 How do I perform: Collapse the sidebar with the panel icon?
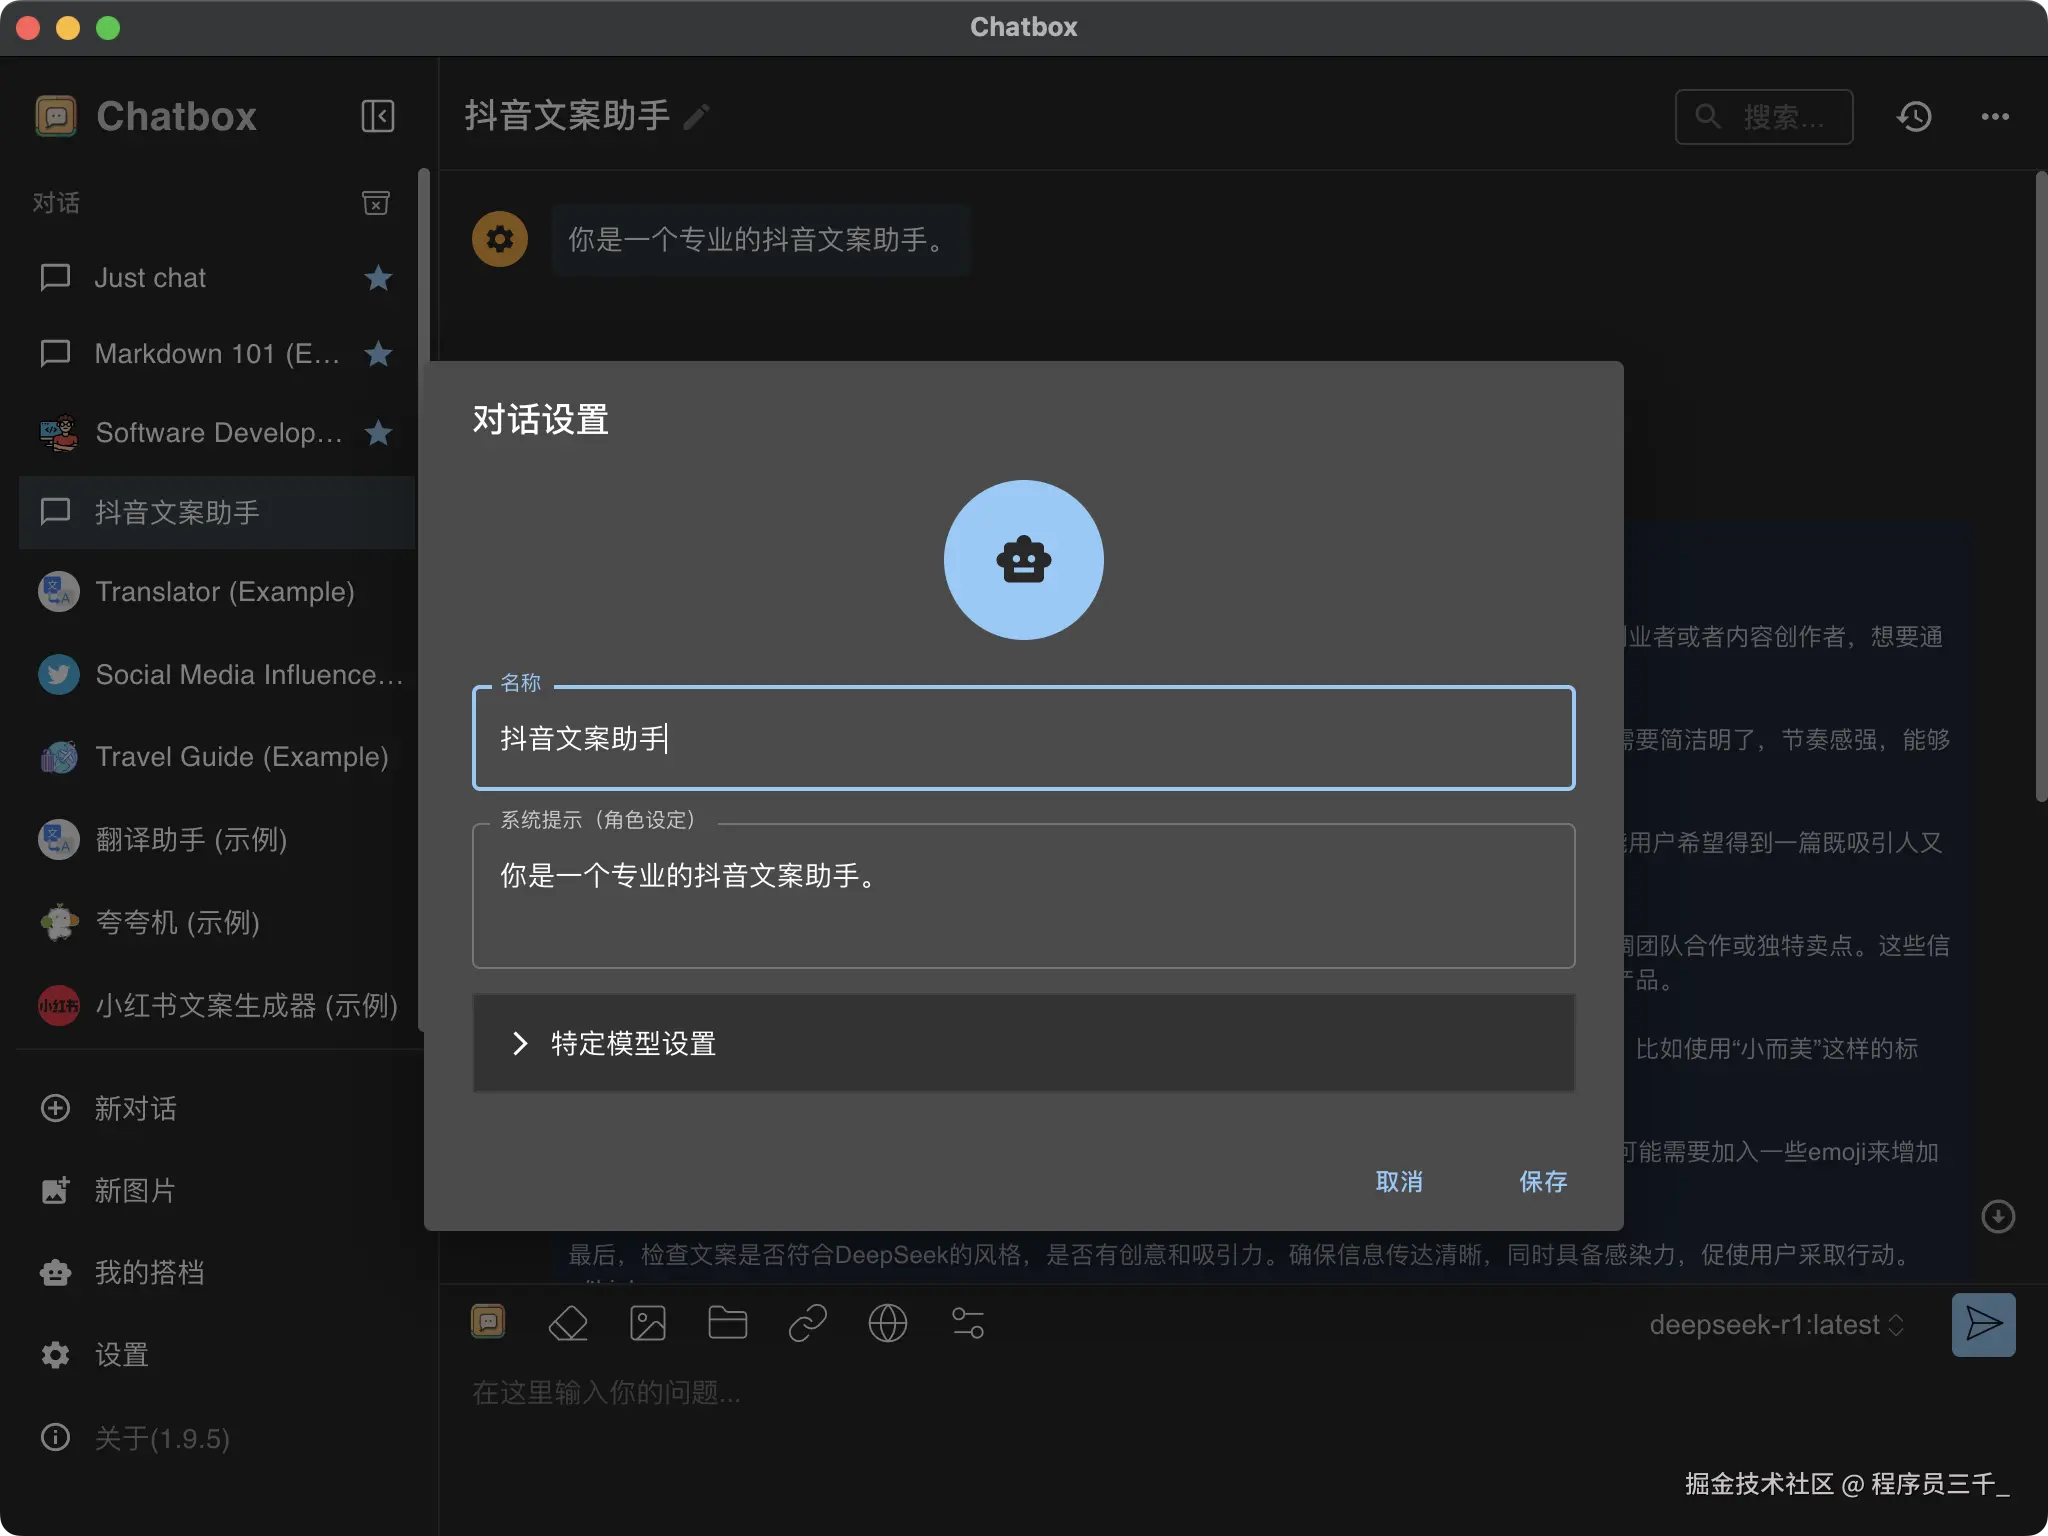click(377, 116)
